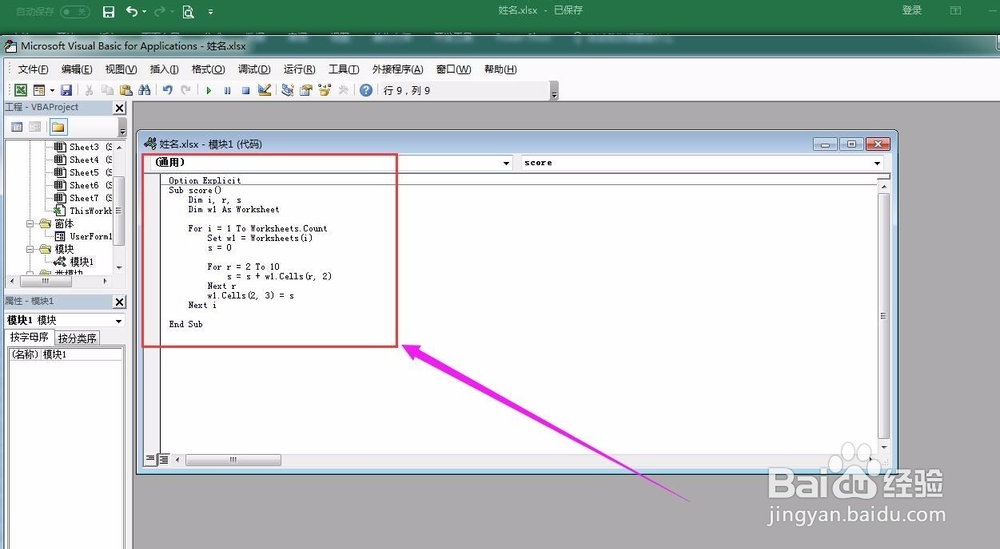Screen dimensions: 1000x549
Task: Open the 插入(I) menu
Action: click(164, 70)
